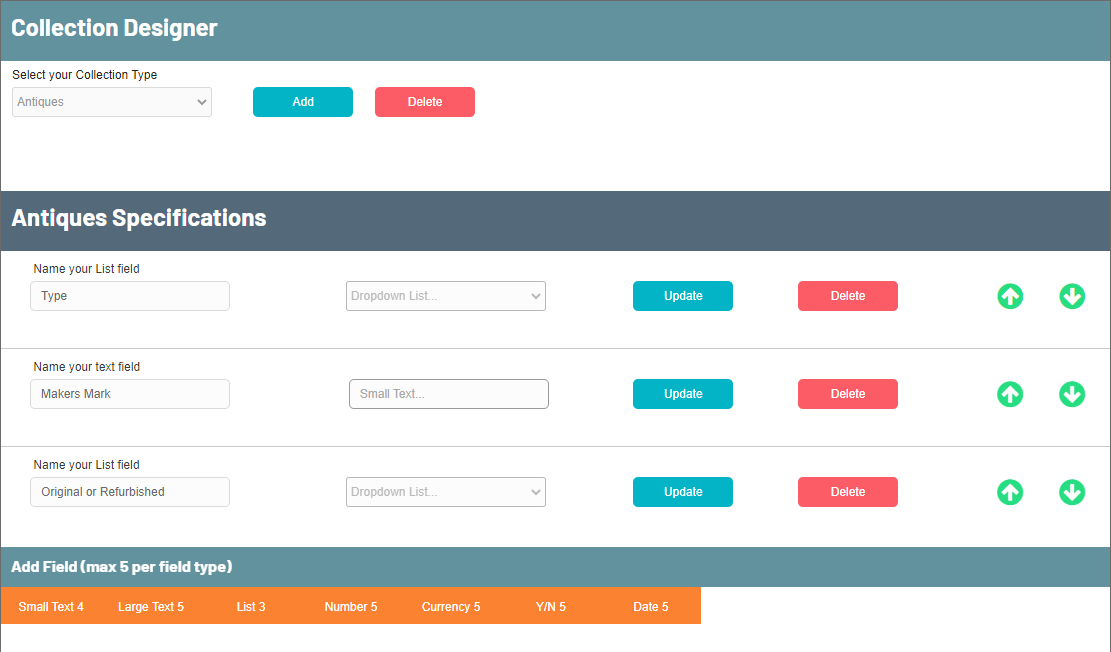Delete the Type field
The image size is (1111, 652).
pos(847,296)
